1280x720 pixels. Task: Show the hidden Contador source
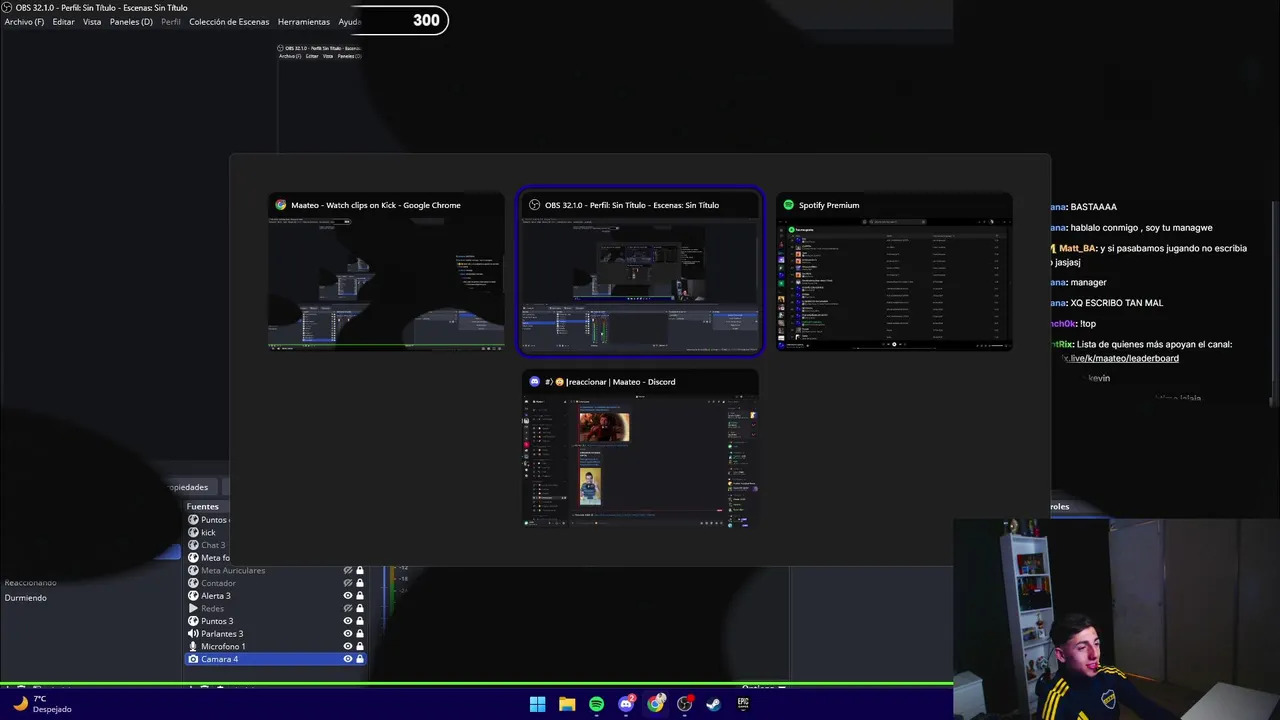coord(348,583)
